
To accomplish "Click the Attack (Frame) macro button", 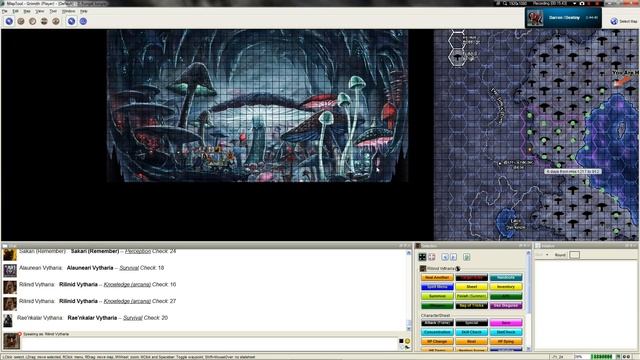I will 437,323.
